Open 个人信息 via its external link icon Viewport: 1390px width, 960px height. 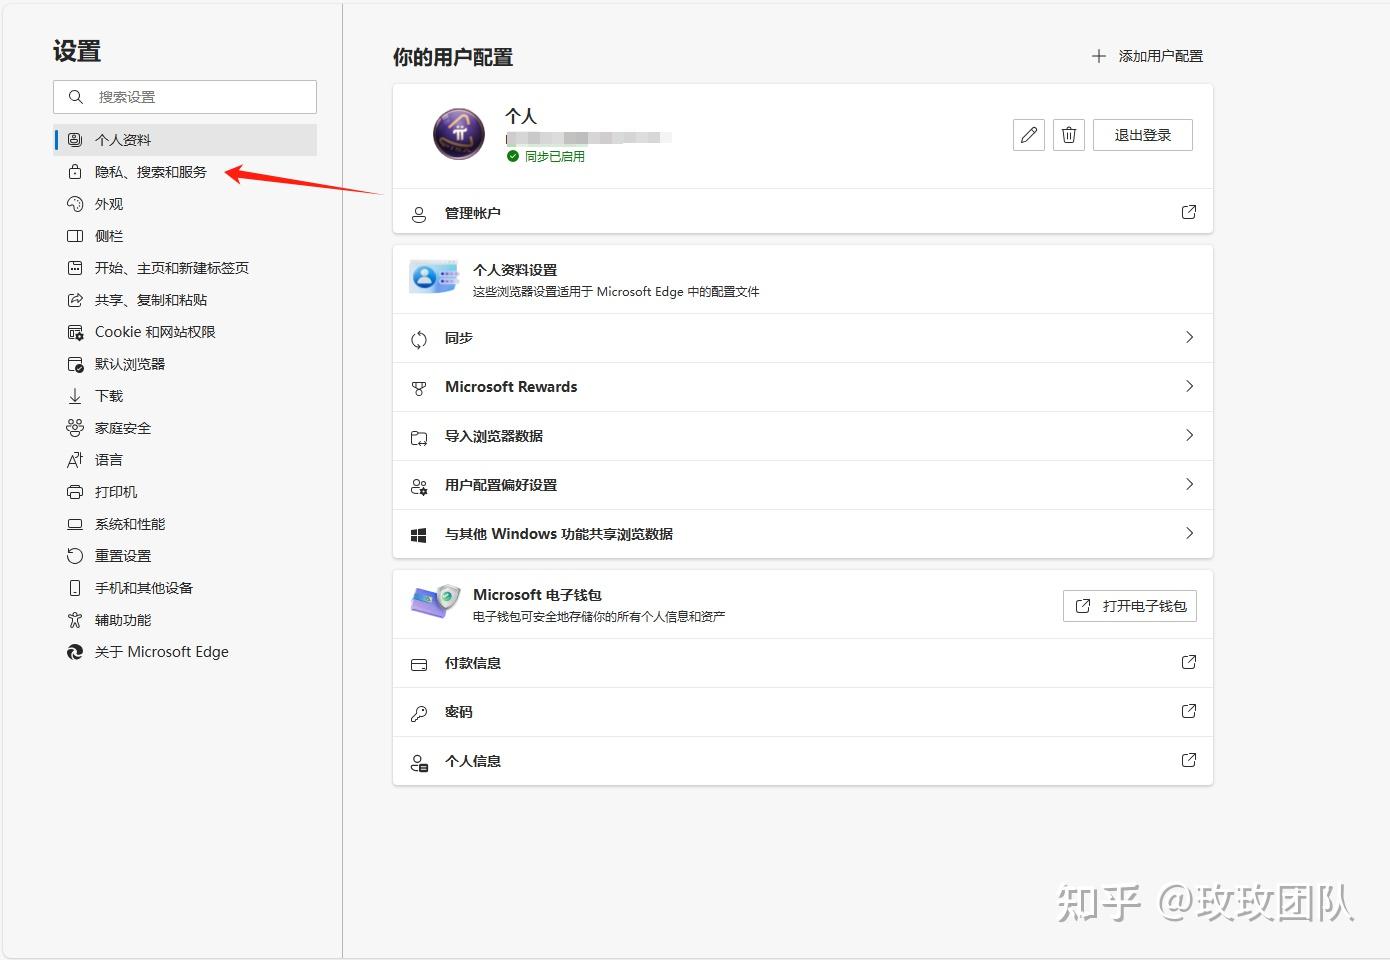[x=1188, y=760]
